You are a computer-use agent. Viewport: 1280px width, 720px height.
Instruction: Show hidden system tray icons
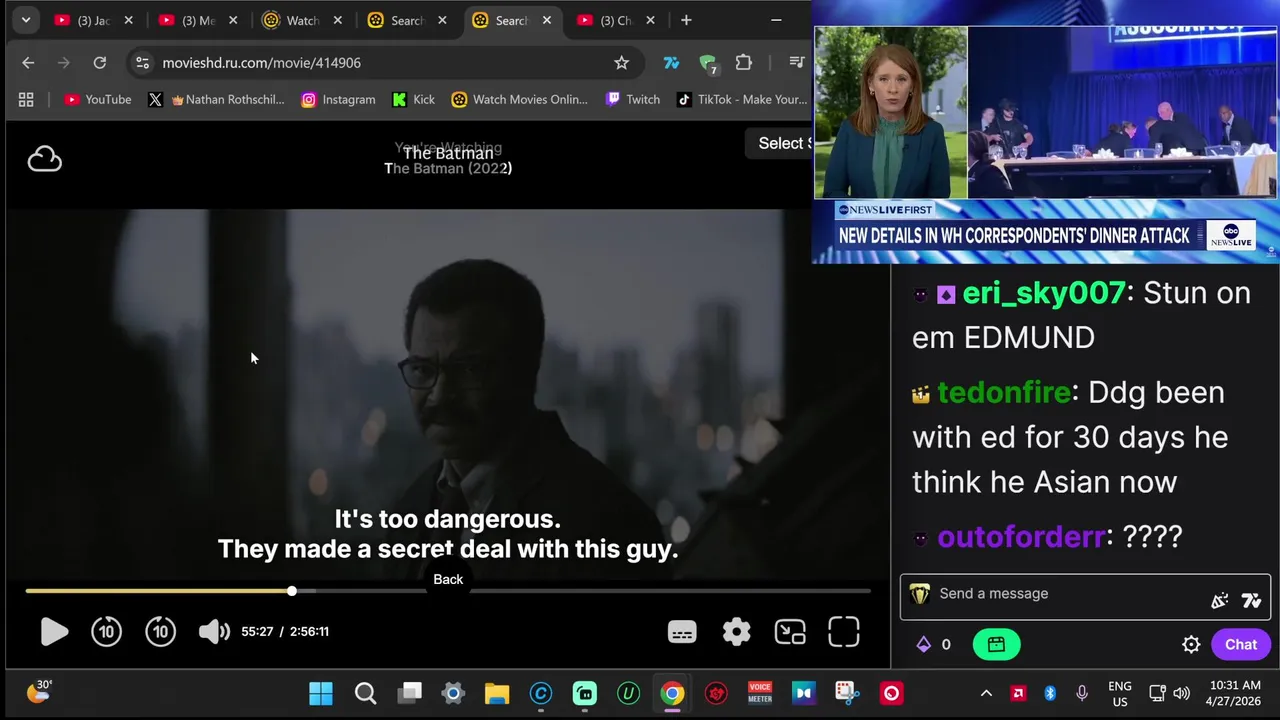coord(986,693)
